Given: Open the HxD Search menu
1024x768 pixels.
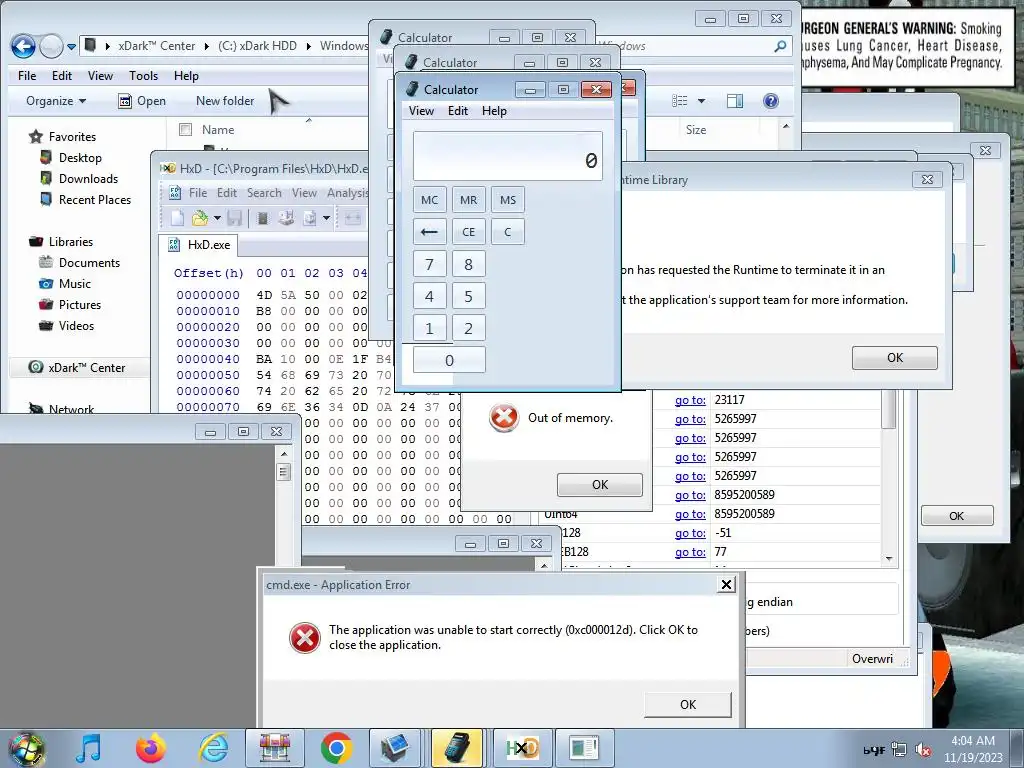Looking at the screenshot, I should (x=264, y=193).
